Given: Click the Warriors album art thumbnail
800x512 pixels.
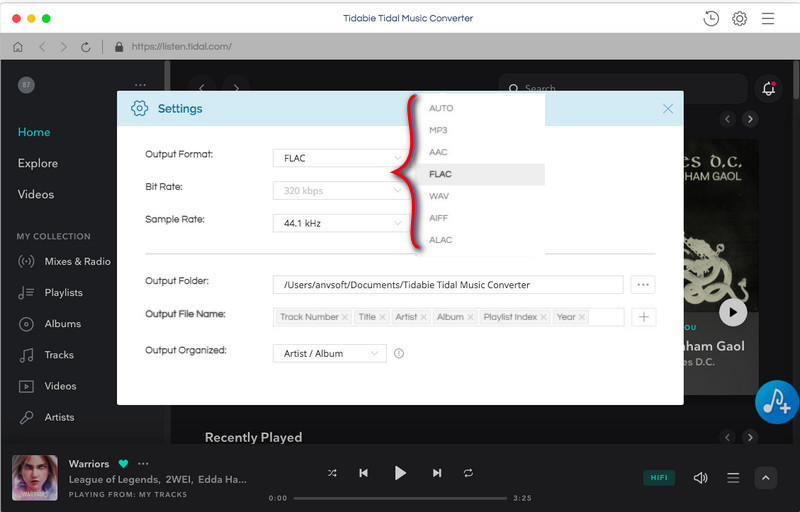Looking at the screenshot, I should [35, 478].
